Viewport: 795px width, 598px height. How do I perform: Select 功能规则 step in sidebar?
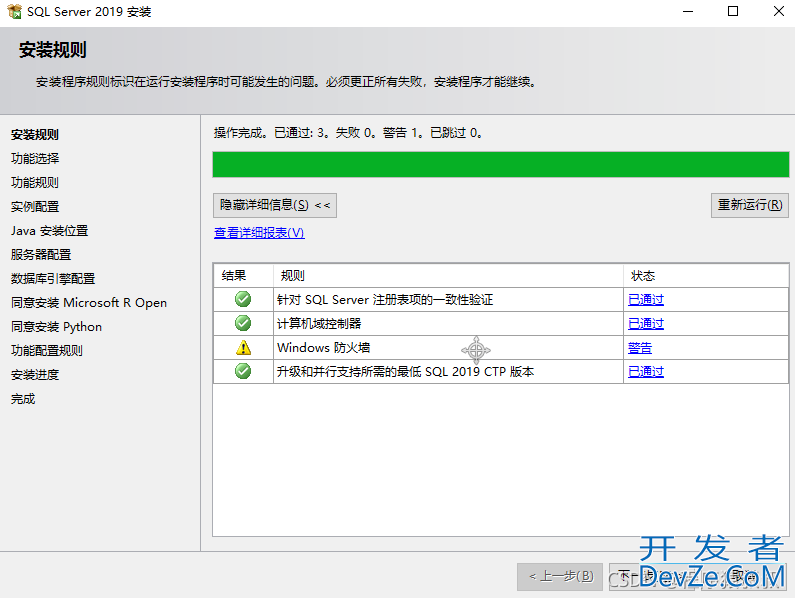pos(35,183)
